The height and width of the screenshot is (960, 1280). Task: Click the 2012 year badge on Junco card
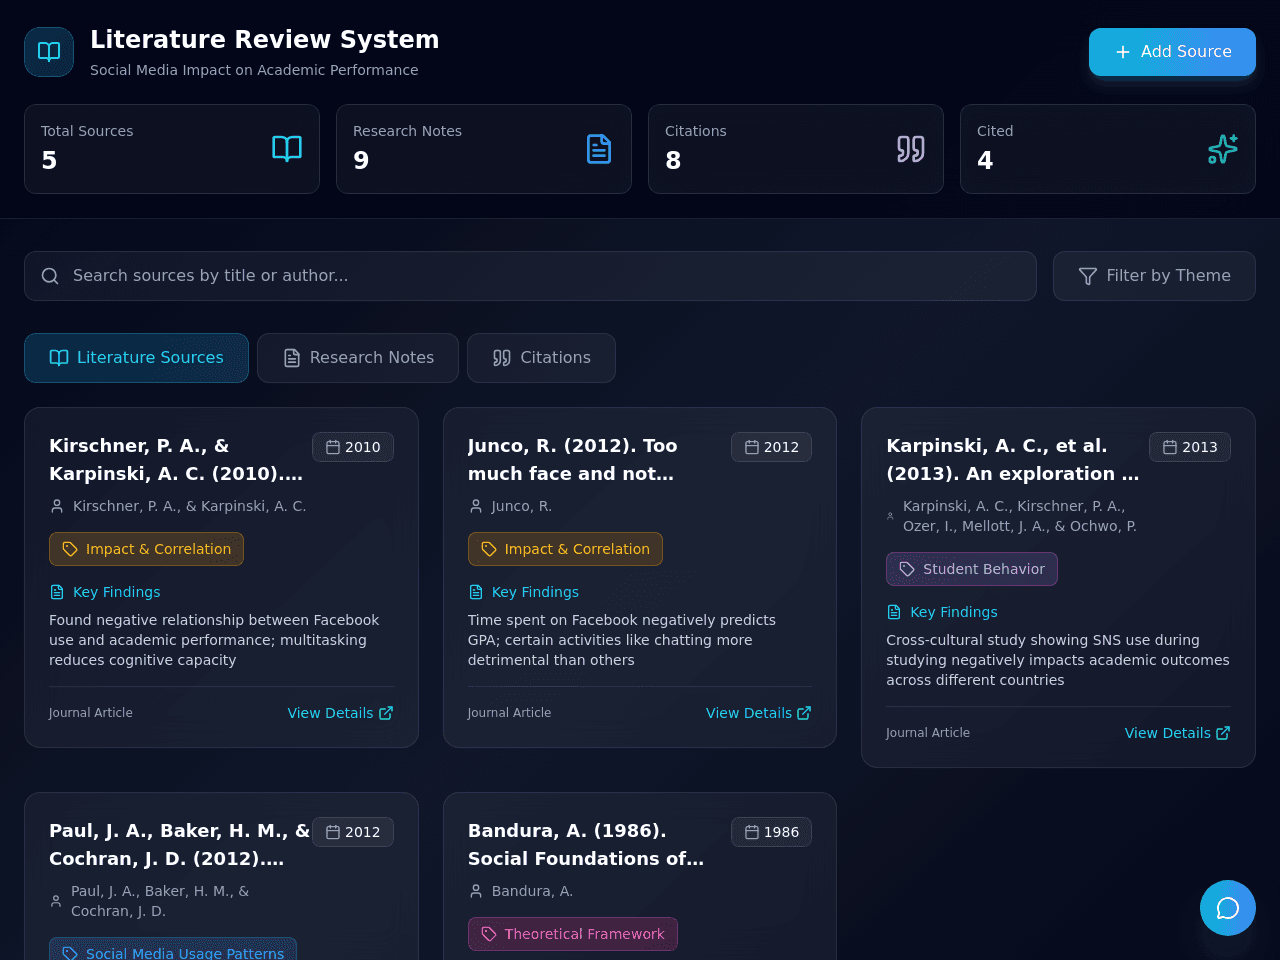(x=771, y=447)
